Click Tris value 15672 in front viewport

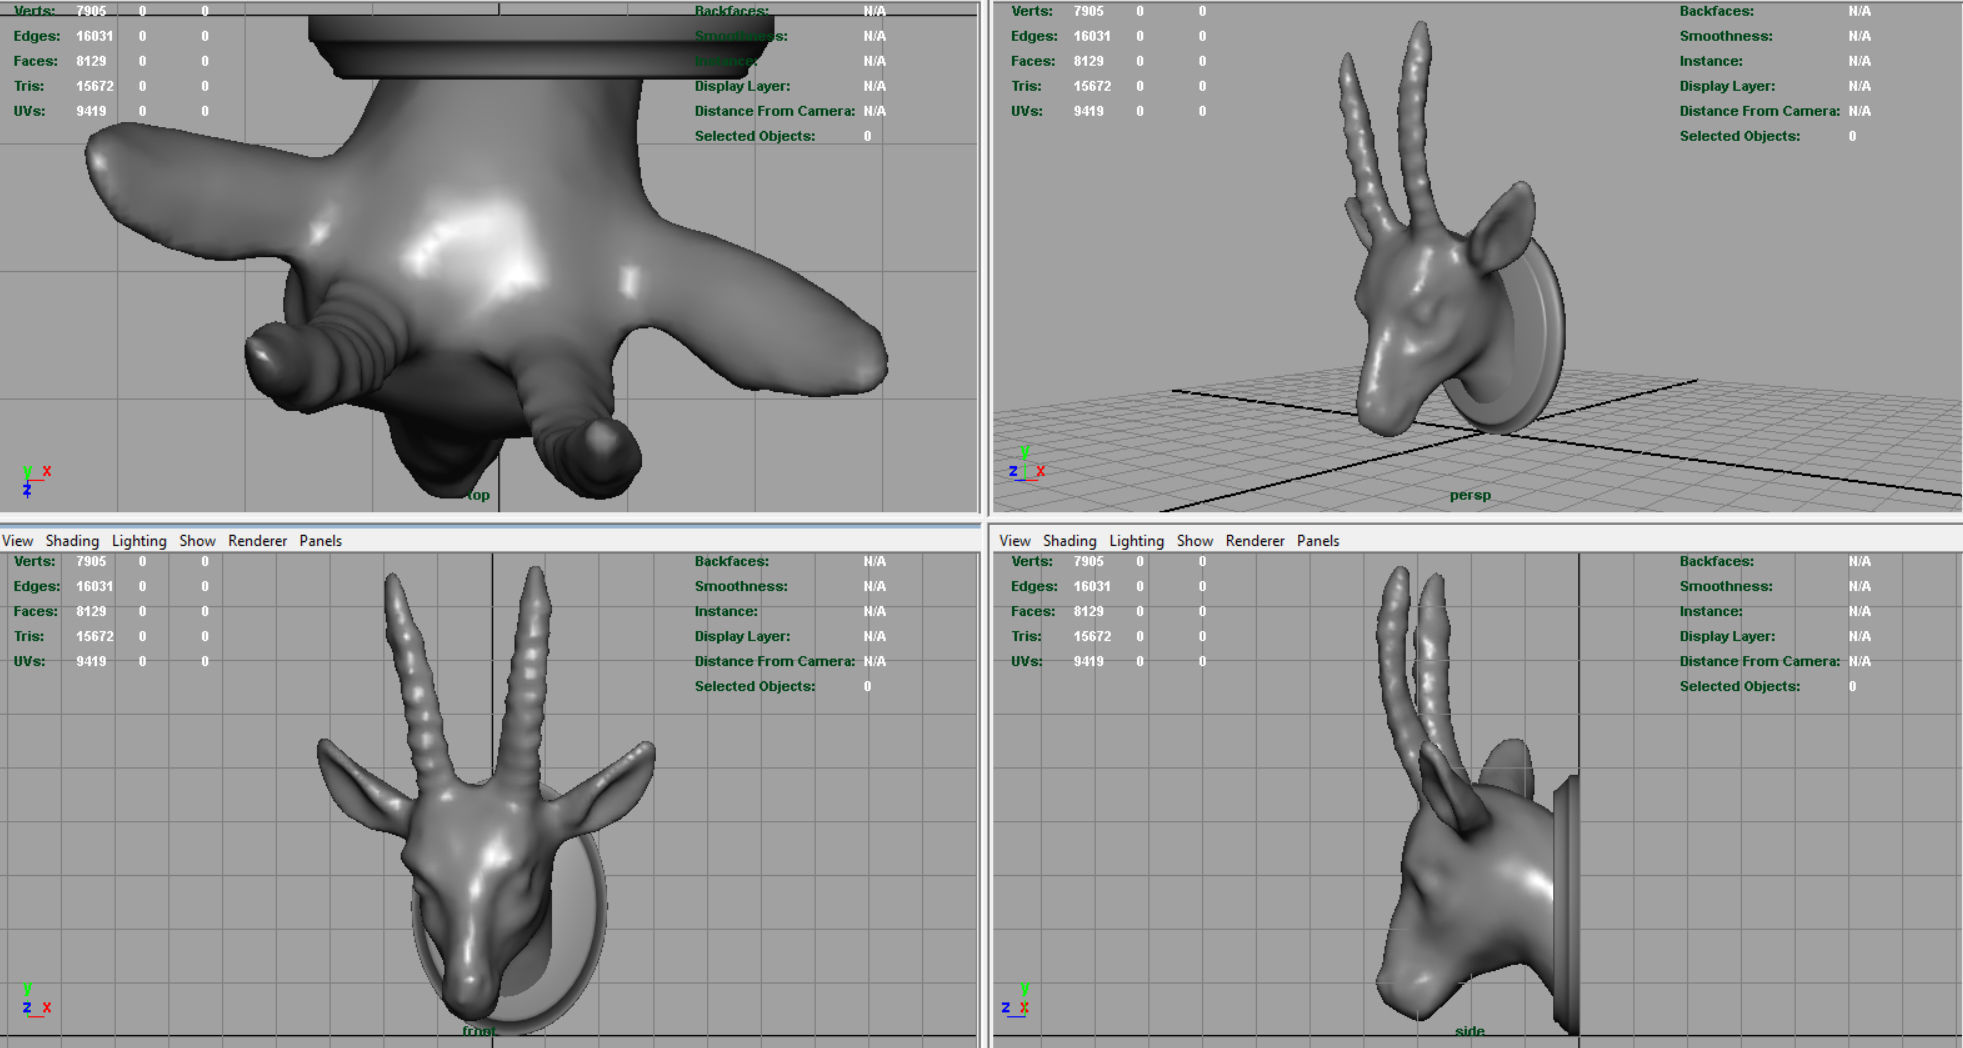[x=94, y=636]
